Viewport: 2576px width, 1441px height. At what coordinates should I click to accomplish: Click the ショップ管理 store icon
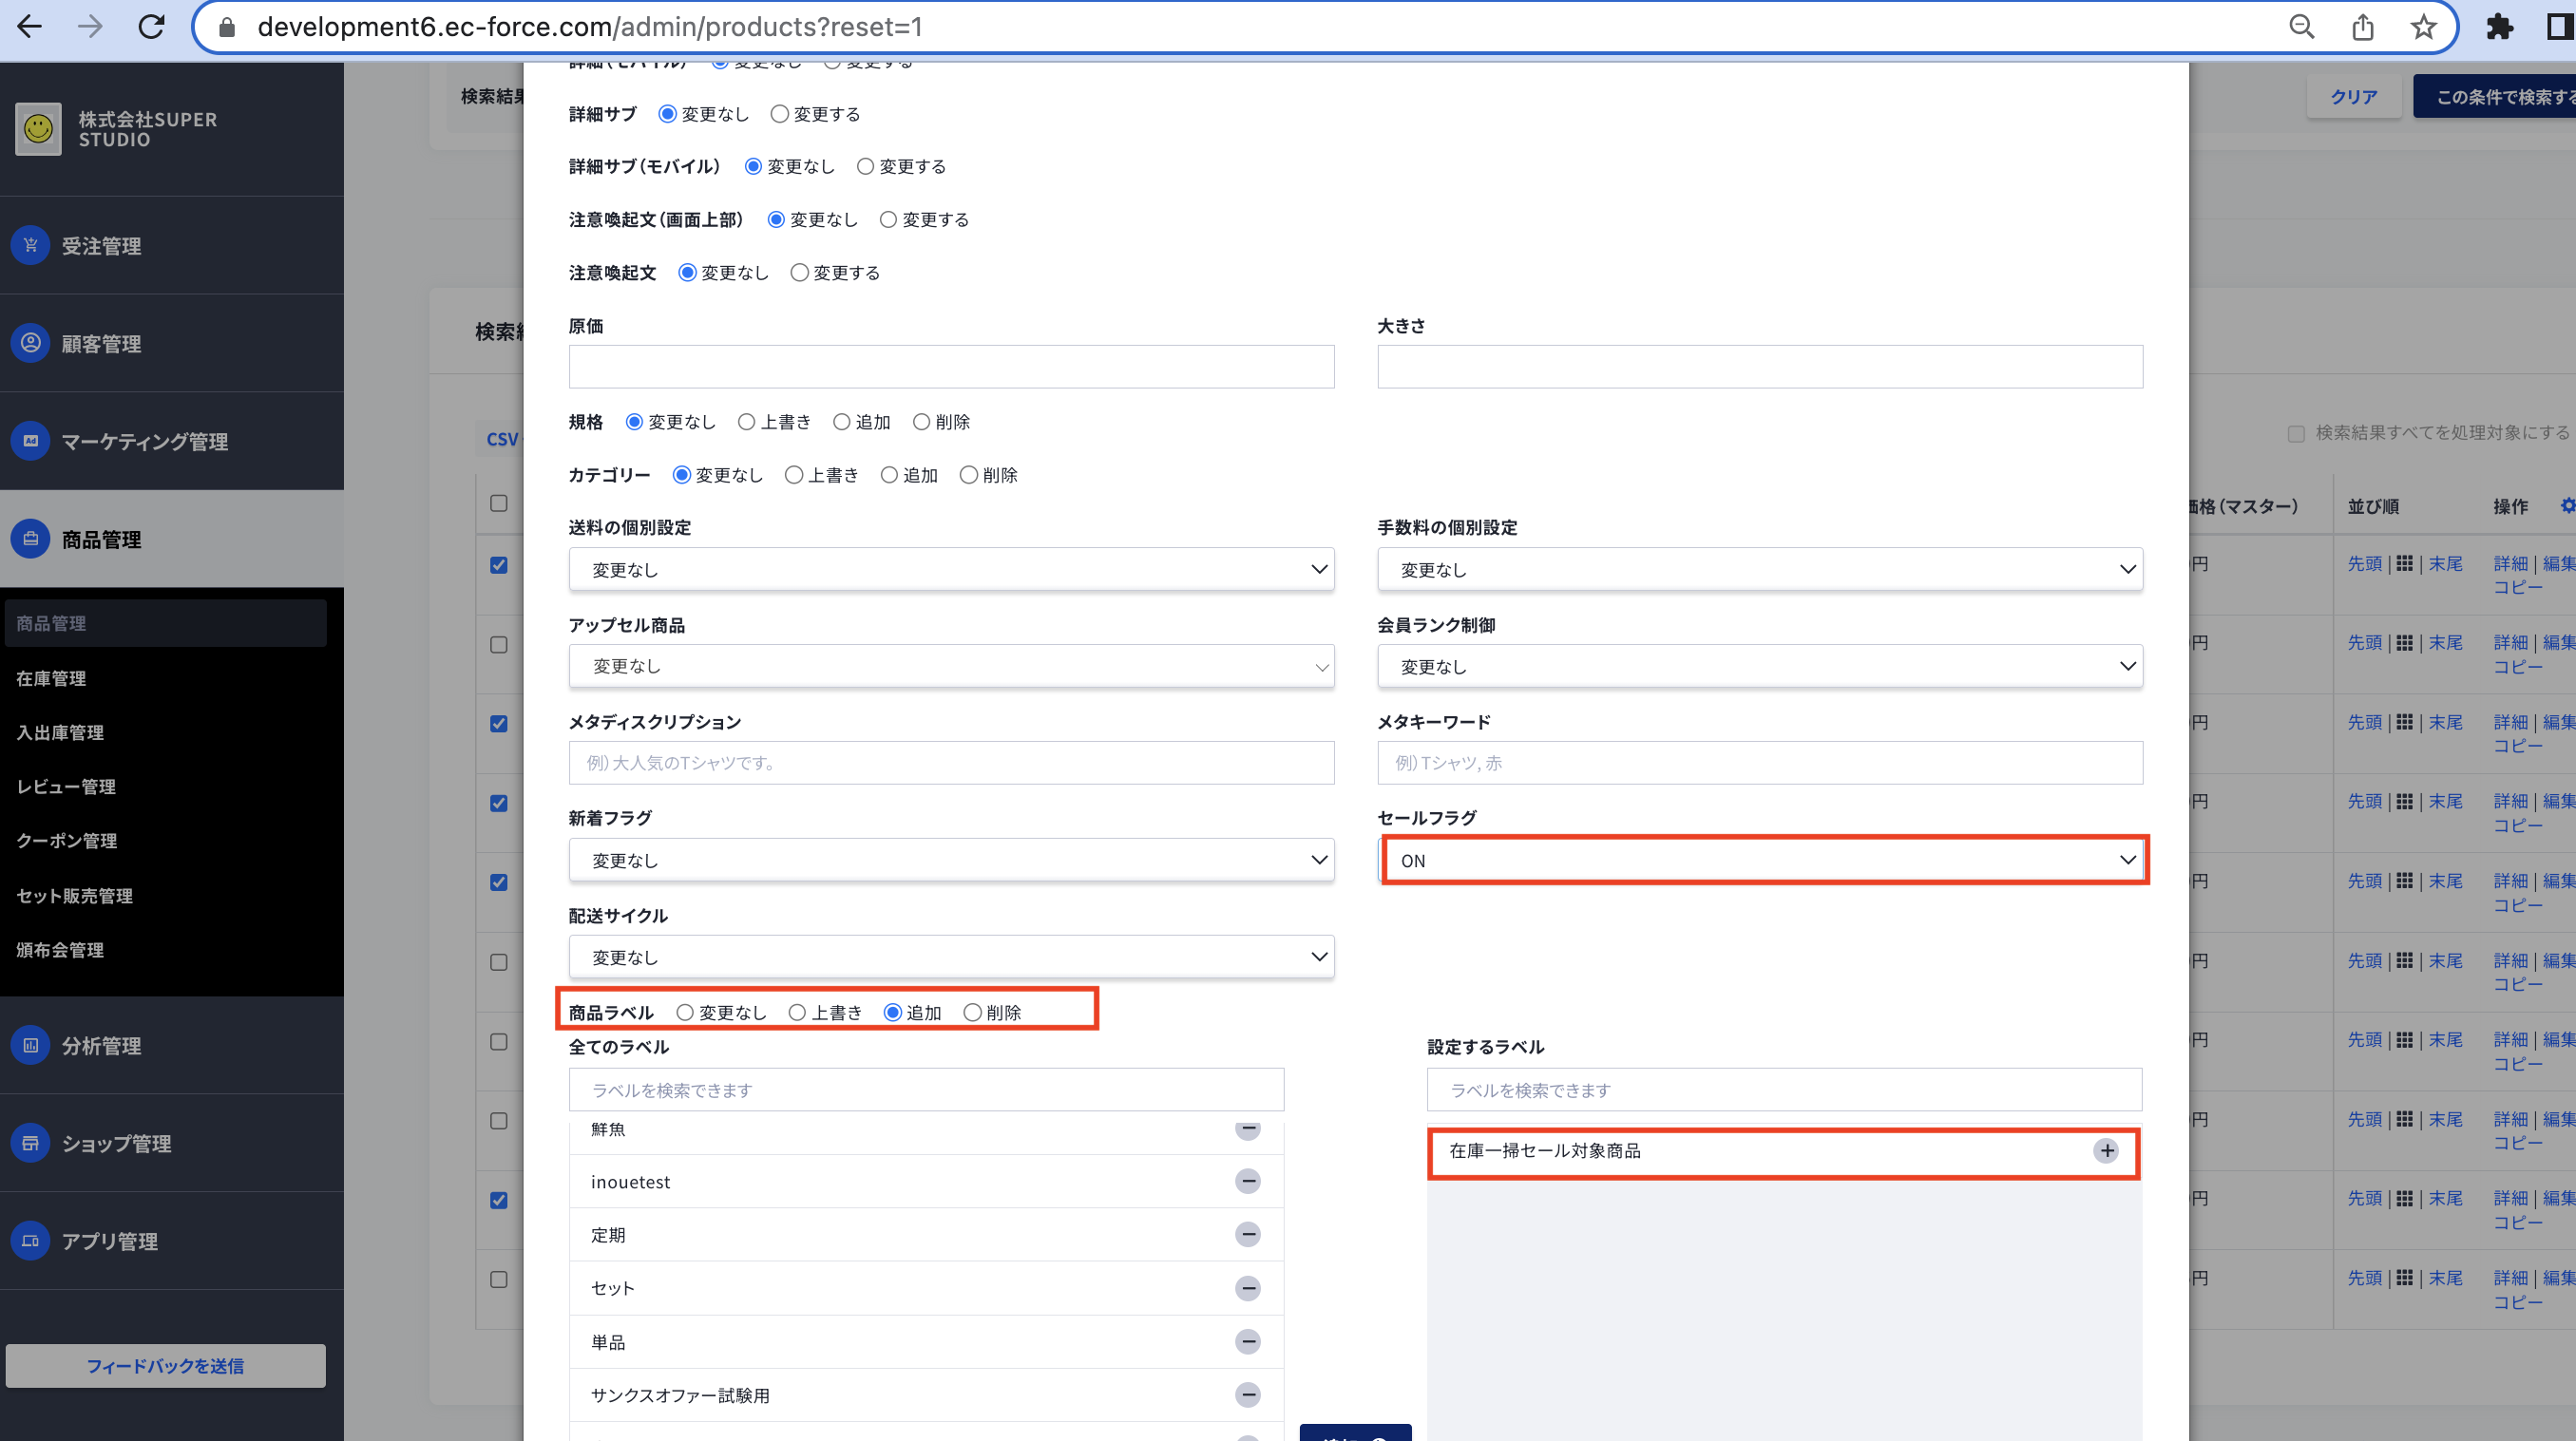(x=31, y=1143)
